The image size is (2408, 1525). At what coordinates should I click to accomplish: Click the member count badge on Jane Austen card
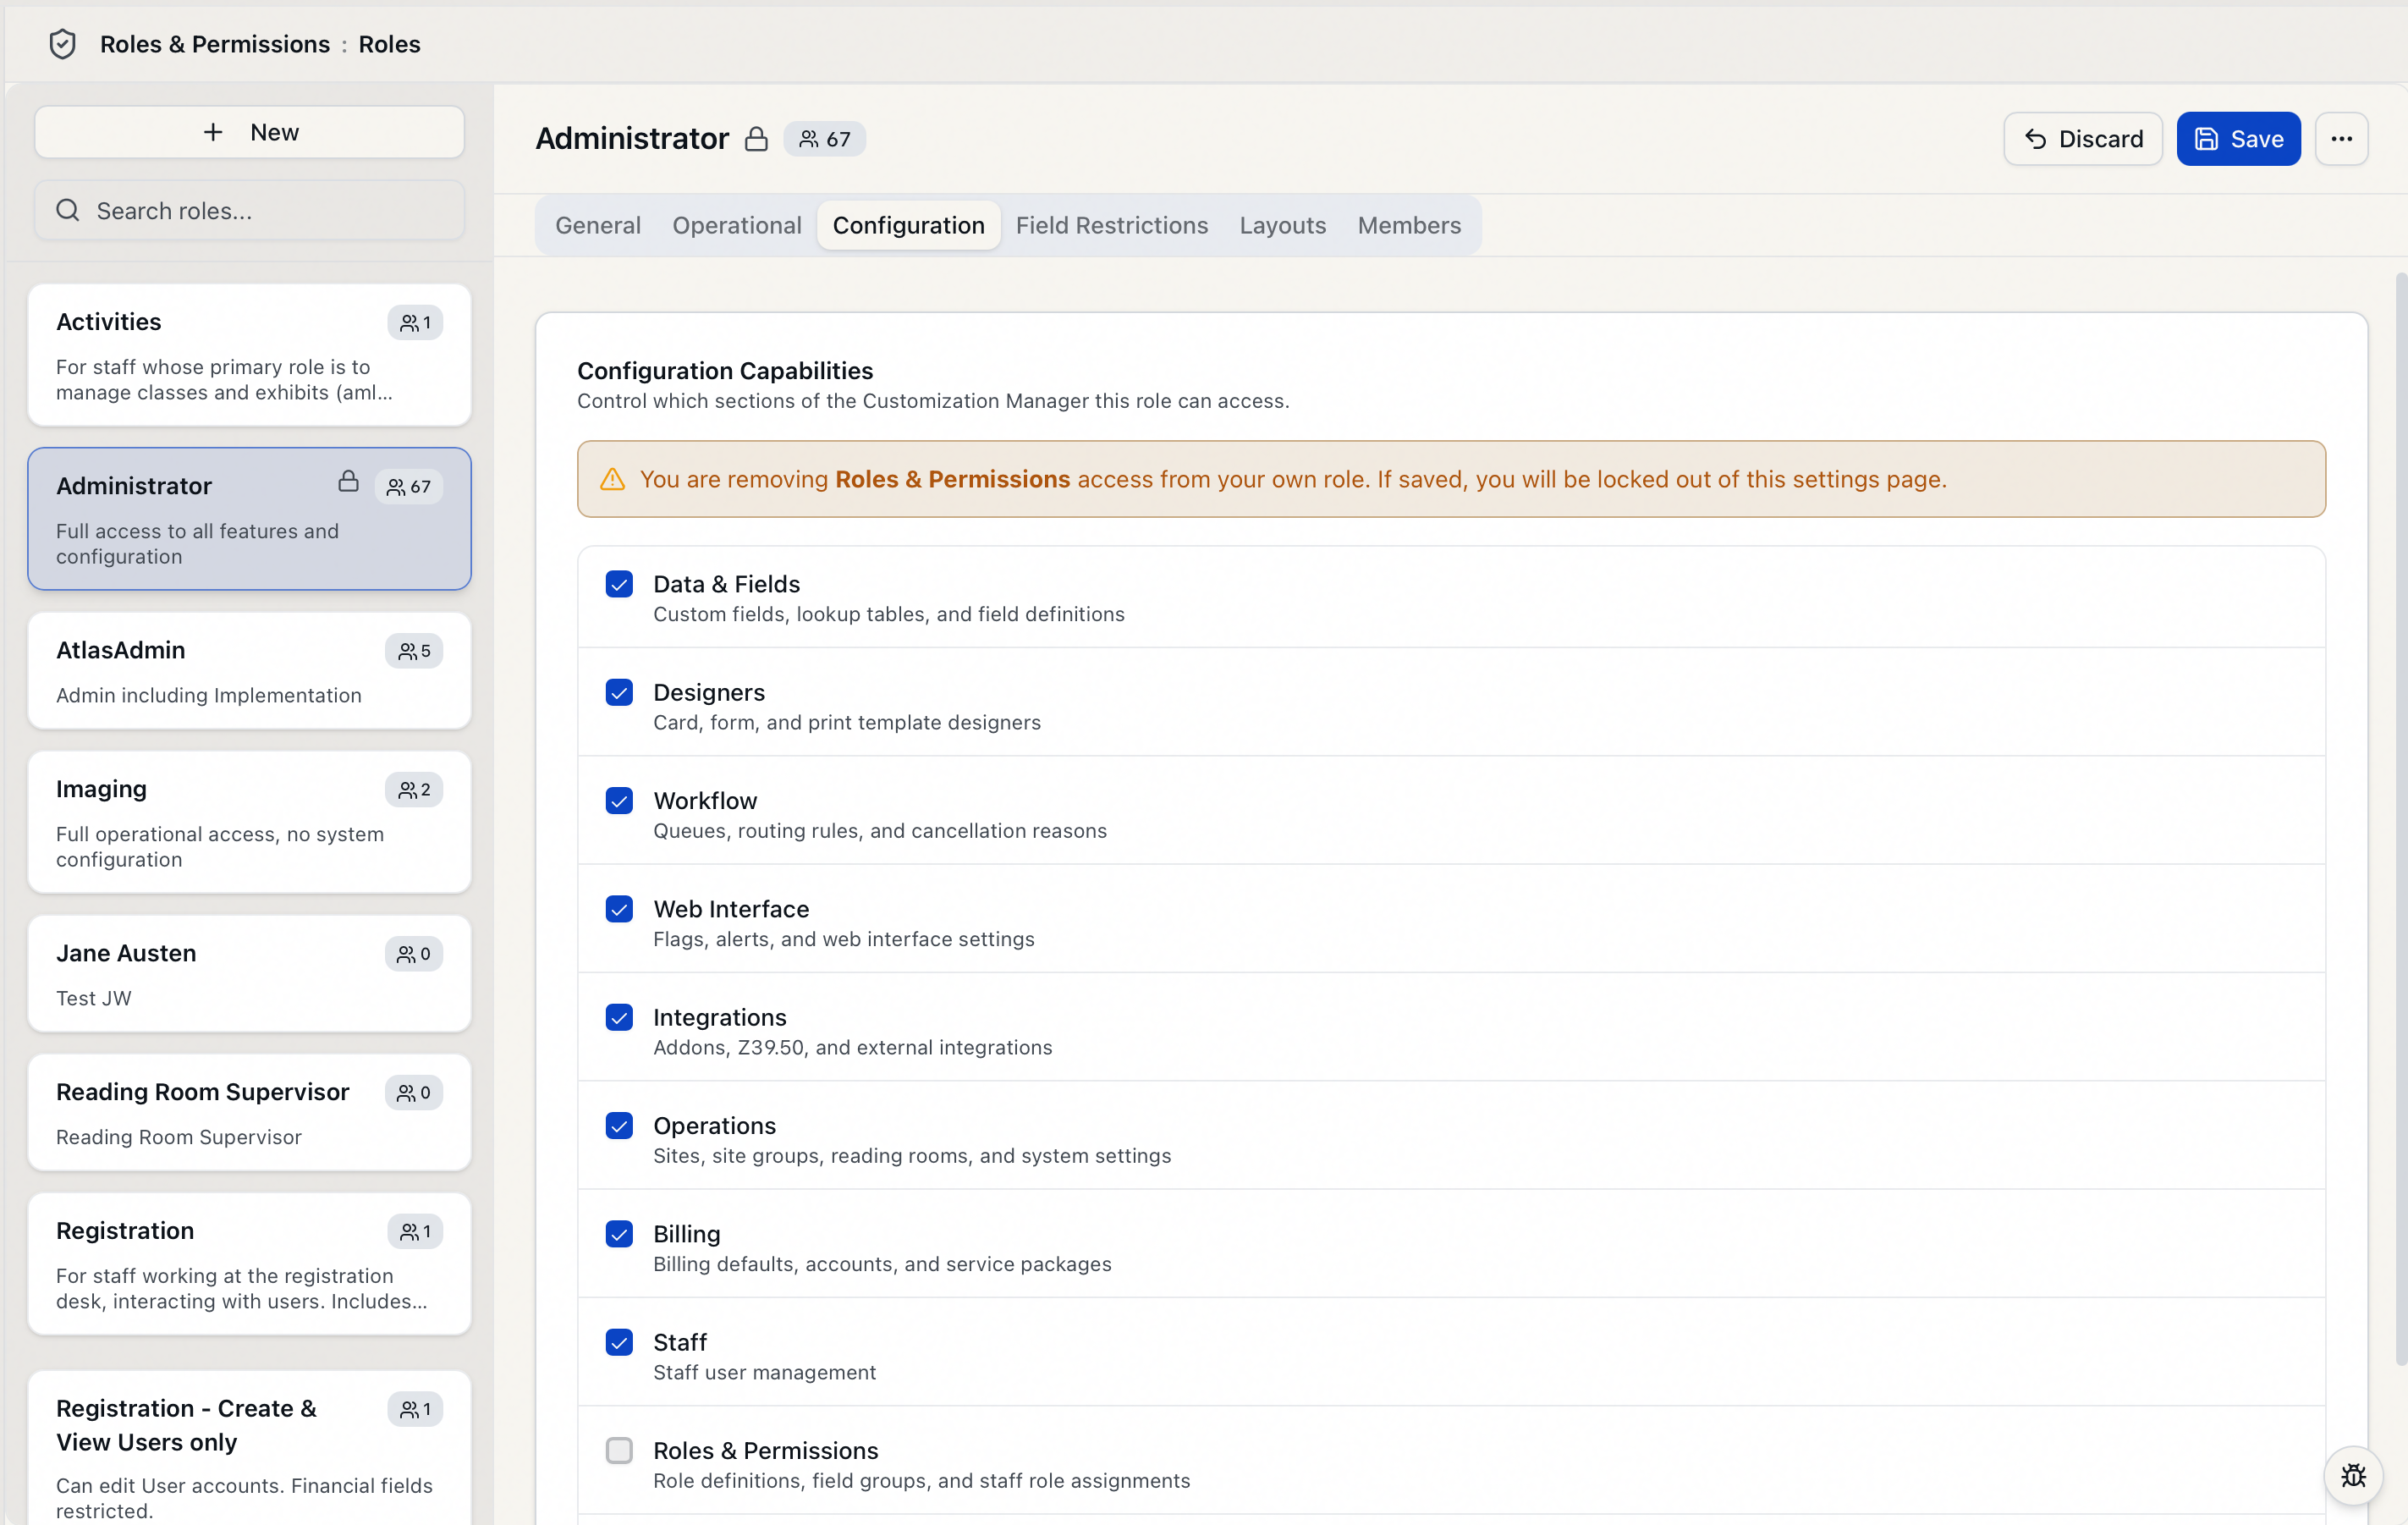(x=414, y=954)
